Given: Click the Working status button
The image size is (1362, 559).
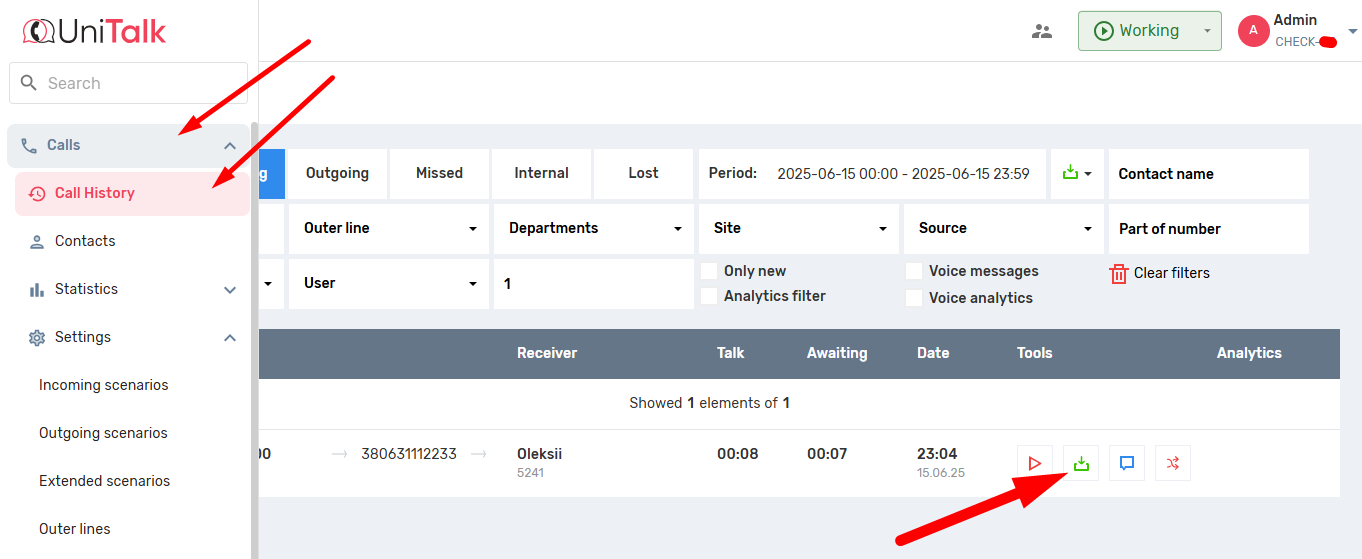Looking at the screenshot, I should pos(1138,31).
